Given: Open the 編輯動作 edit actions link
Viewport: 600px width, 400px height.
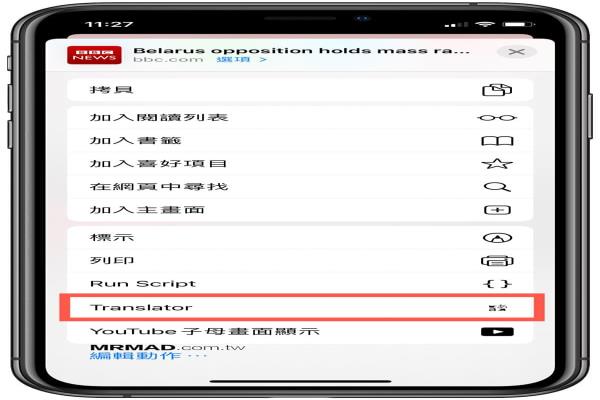Looking at the screenshot, I should 148,356.
